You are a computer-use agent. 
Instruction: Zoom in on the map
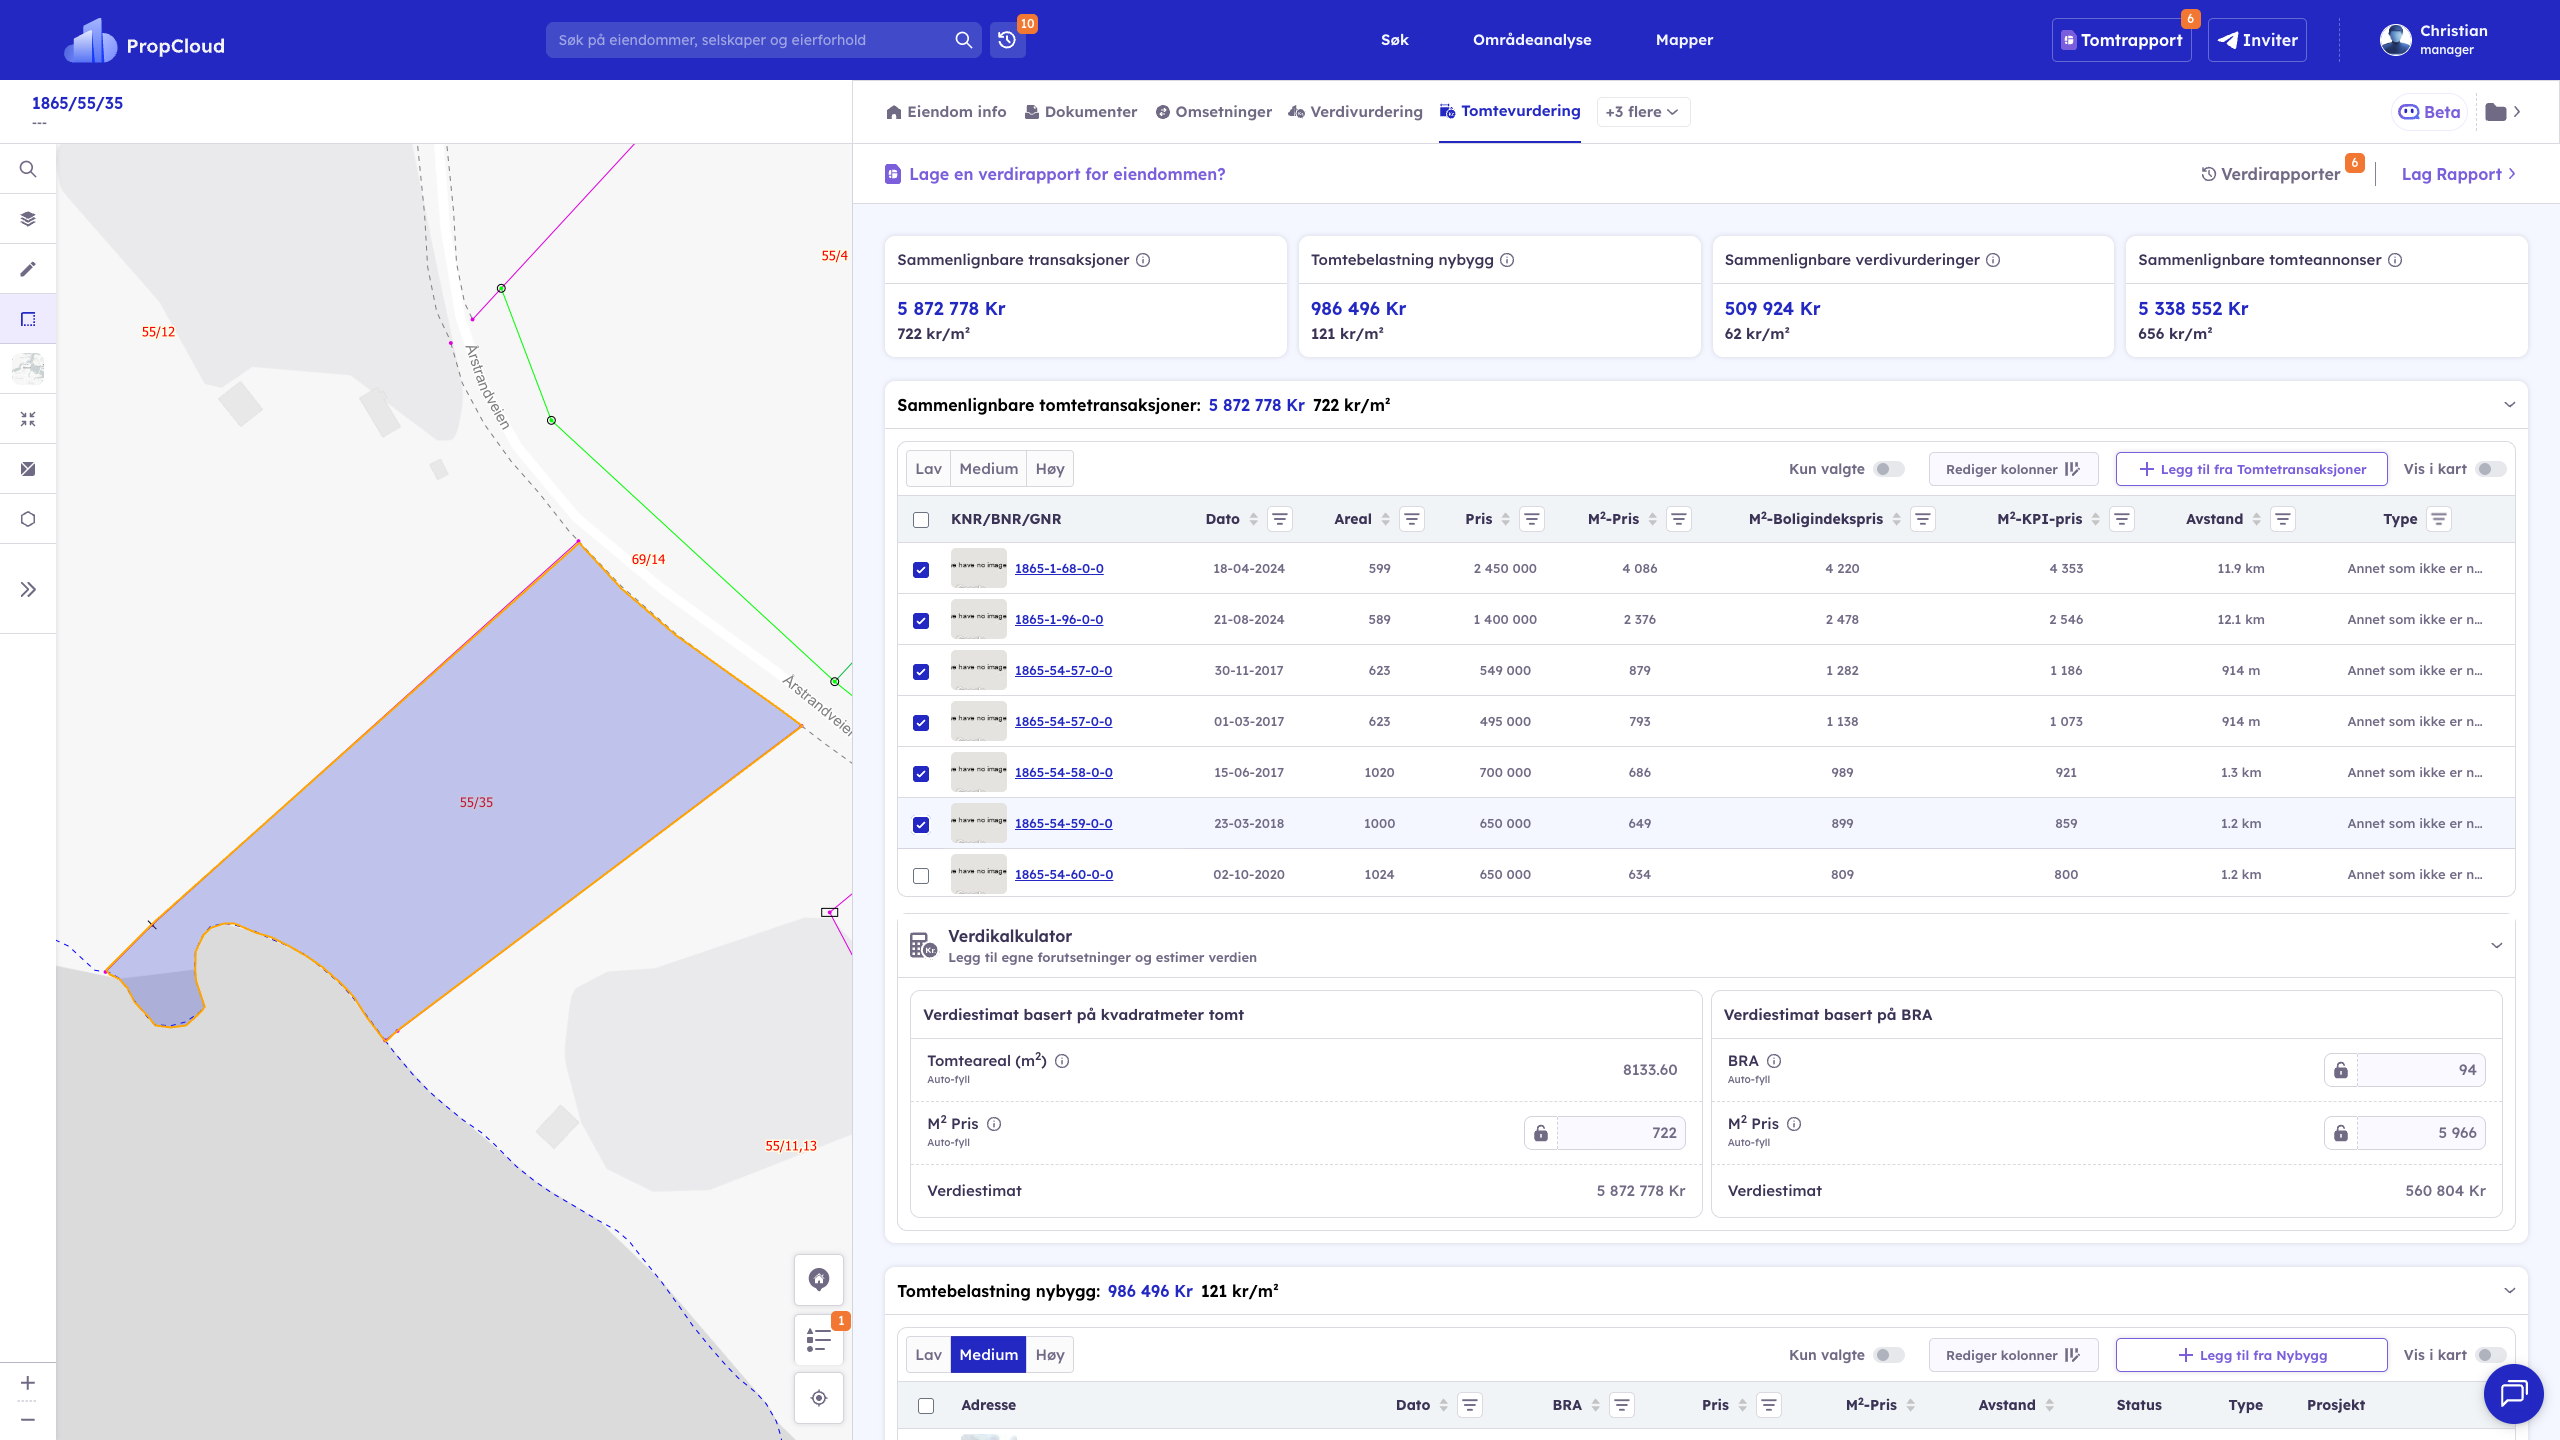pos(28,1383)
